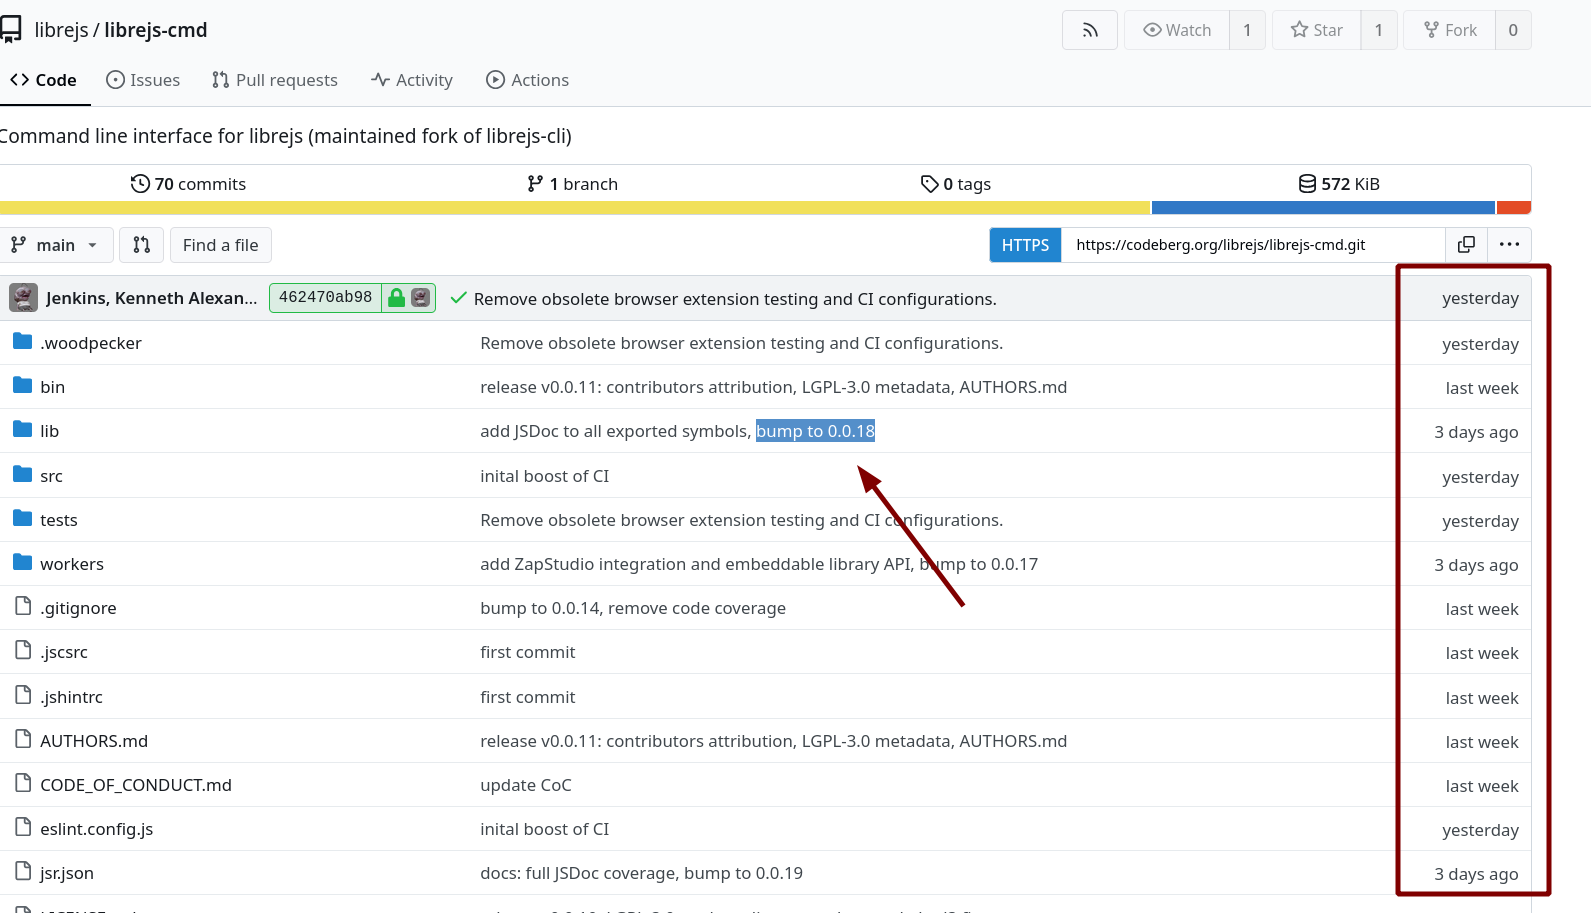This screenshot has height=913, width=1591.
Task: Click the file icon beside .gitignore
Action: pos(23,607)
